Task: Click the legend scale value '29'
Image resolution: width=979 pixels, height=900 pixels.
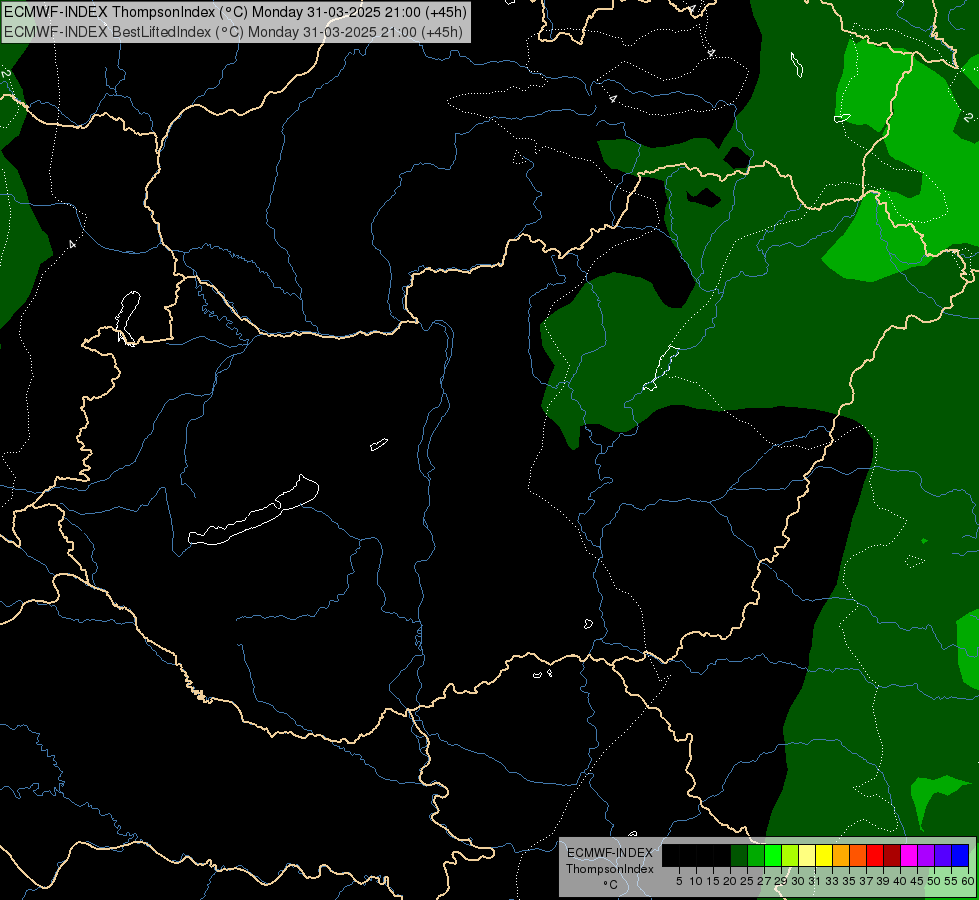Action: click(780, 881)
